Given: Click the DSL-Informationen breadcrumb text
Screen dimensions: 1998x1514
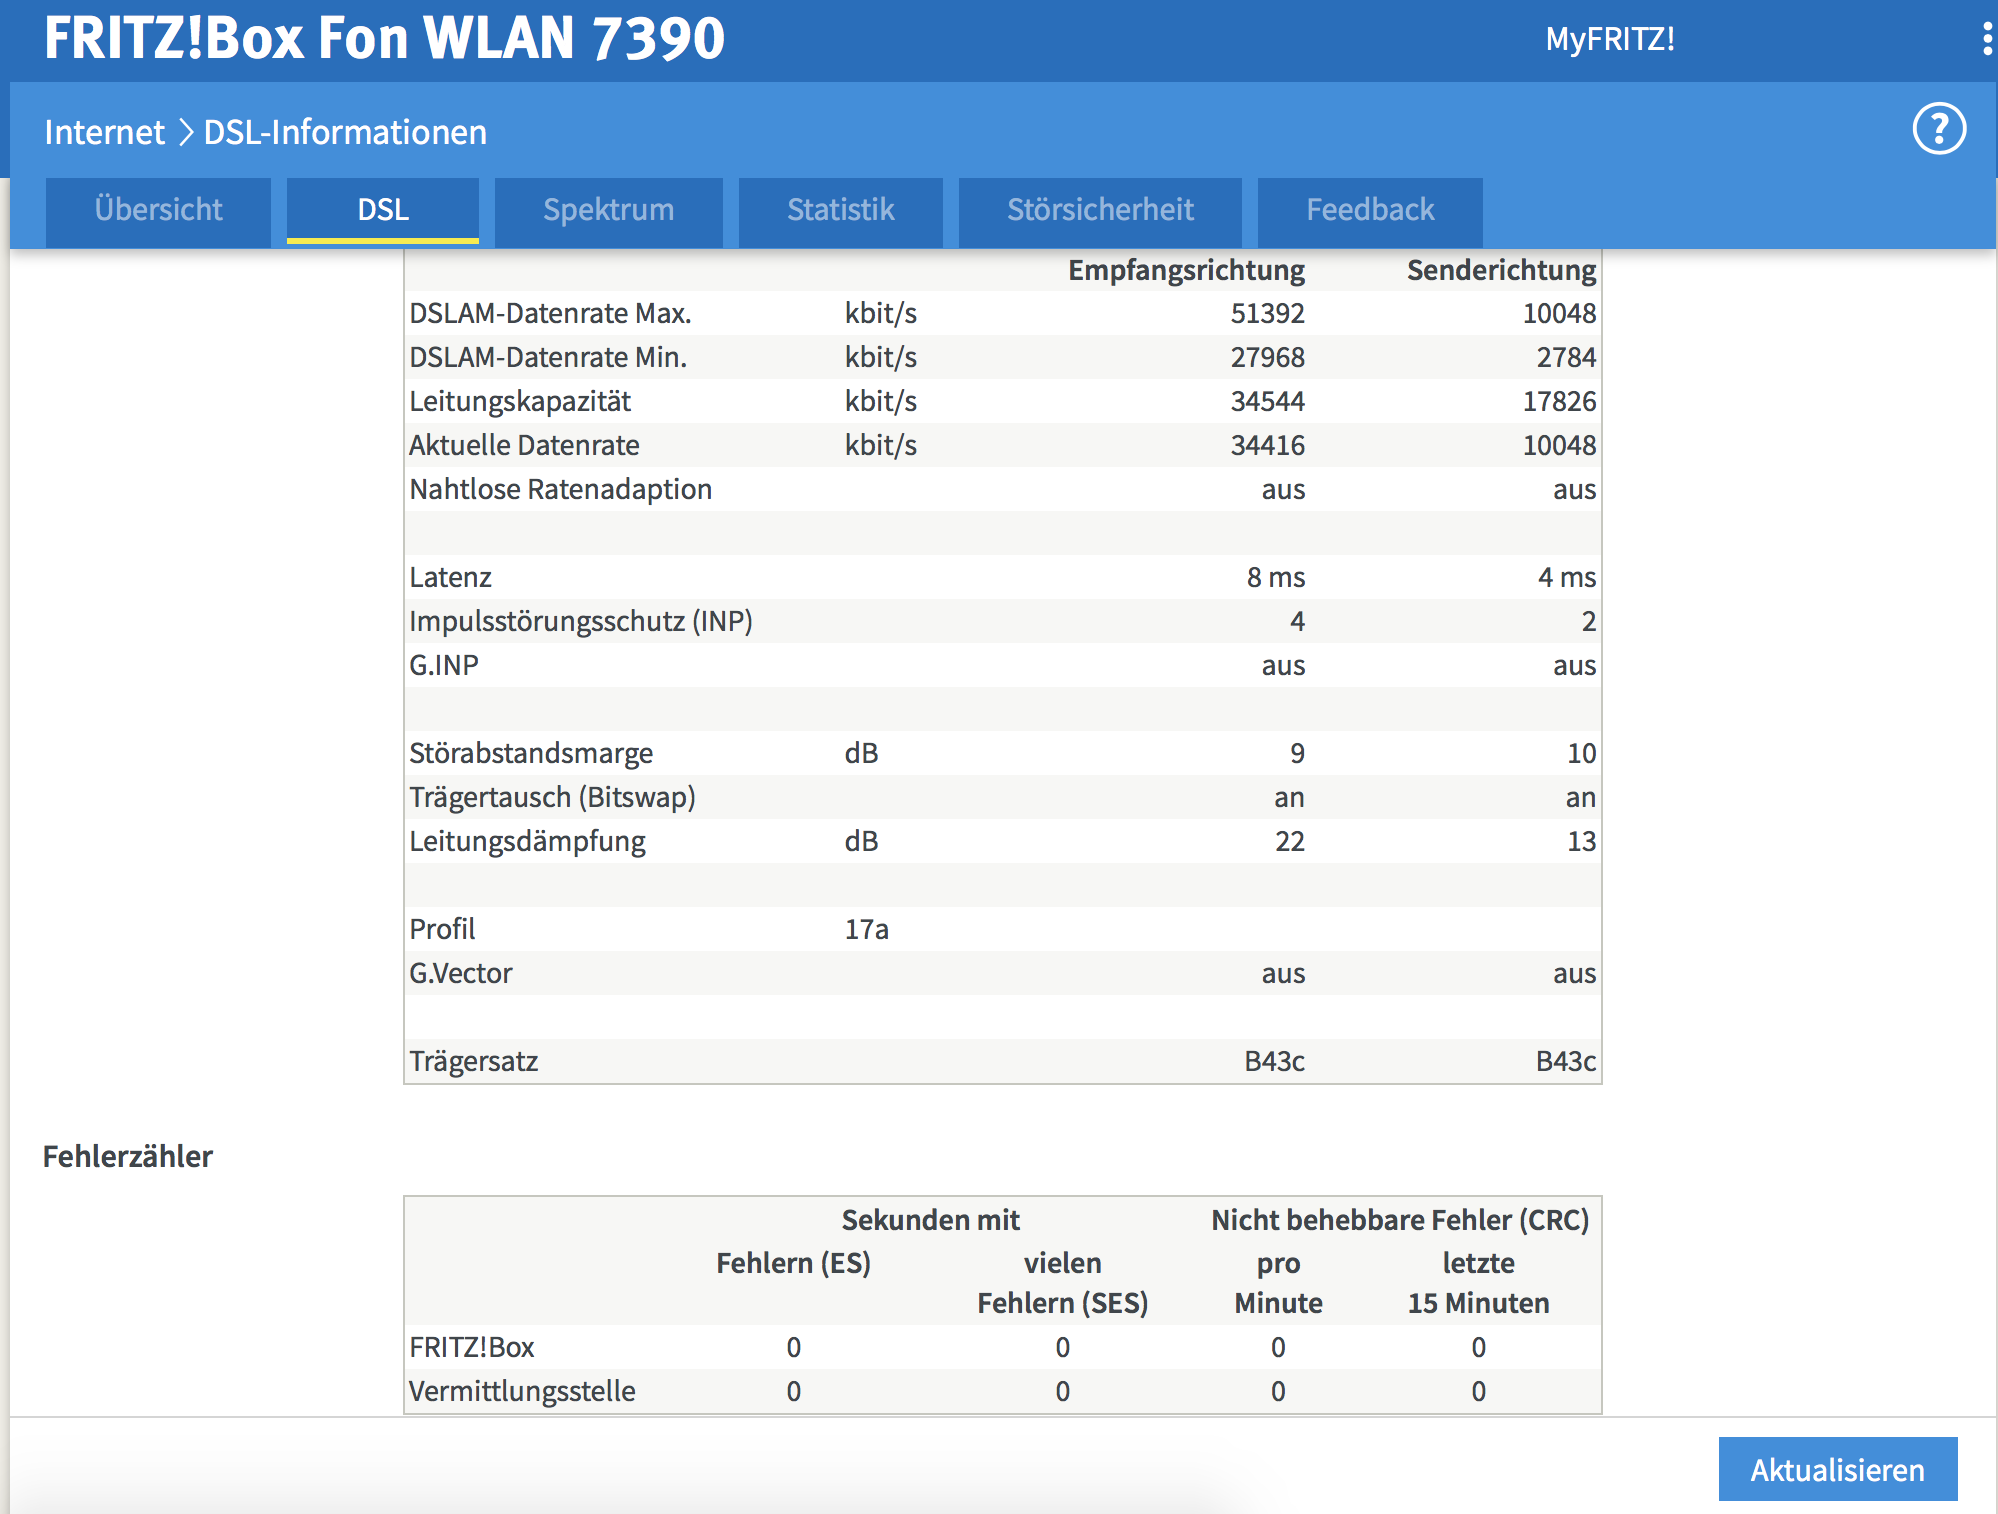Looking at the screenshot, I should pos(345,132).
